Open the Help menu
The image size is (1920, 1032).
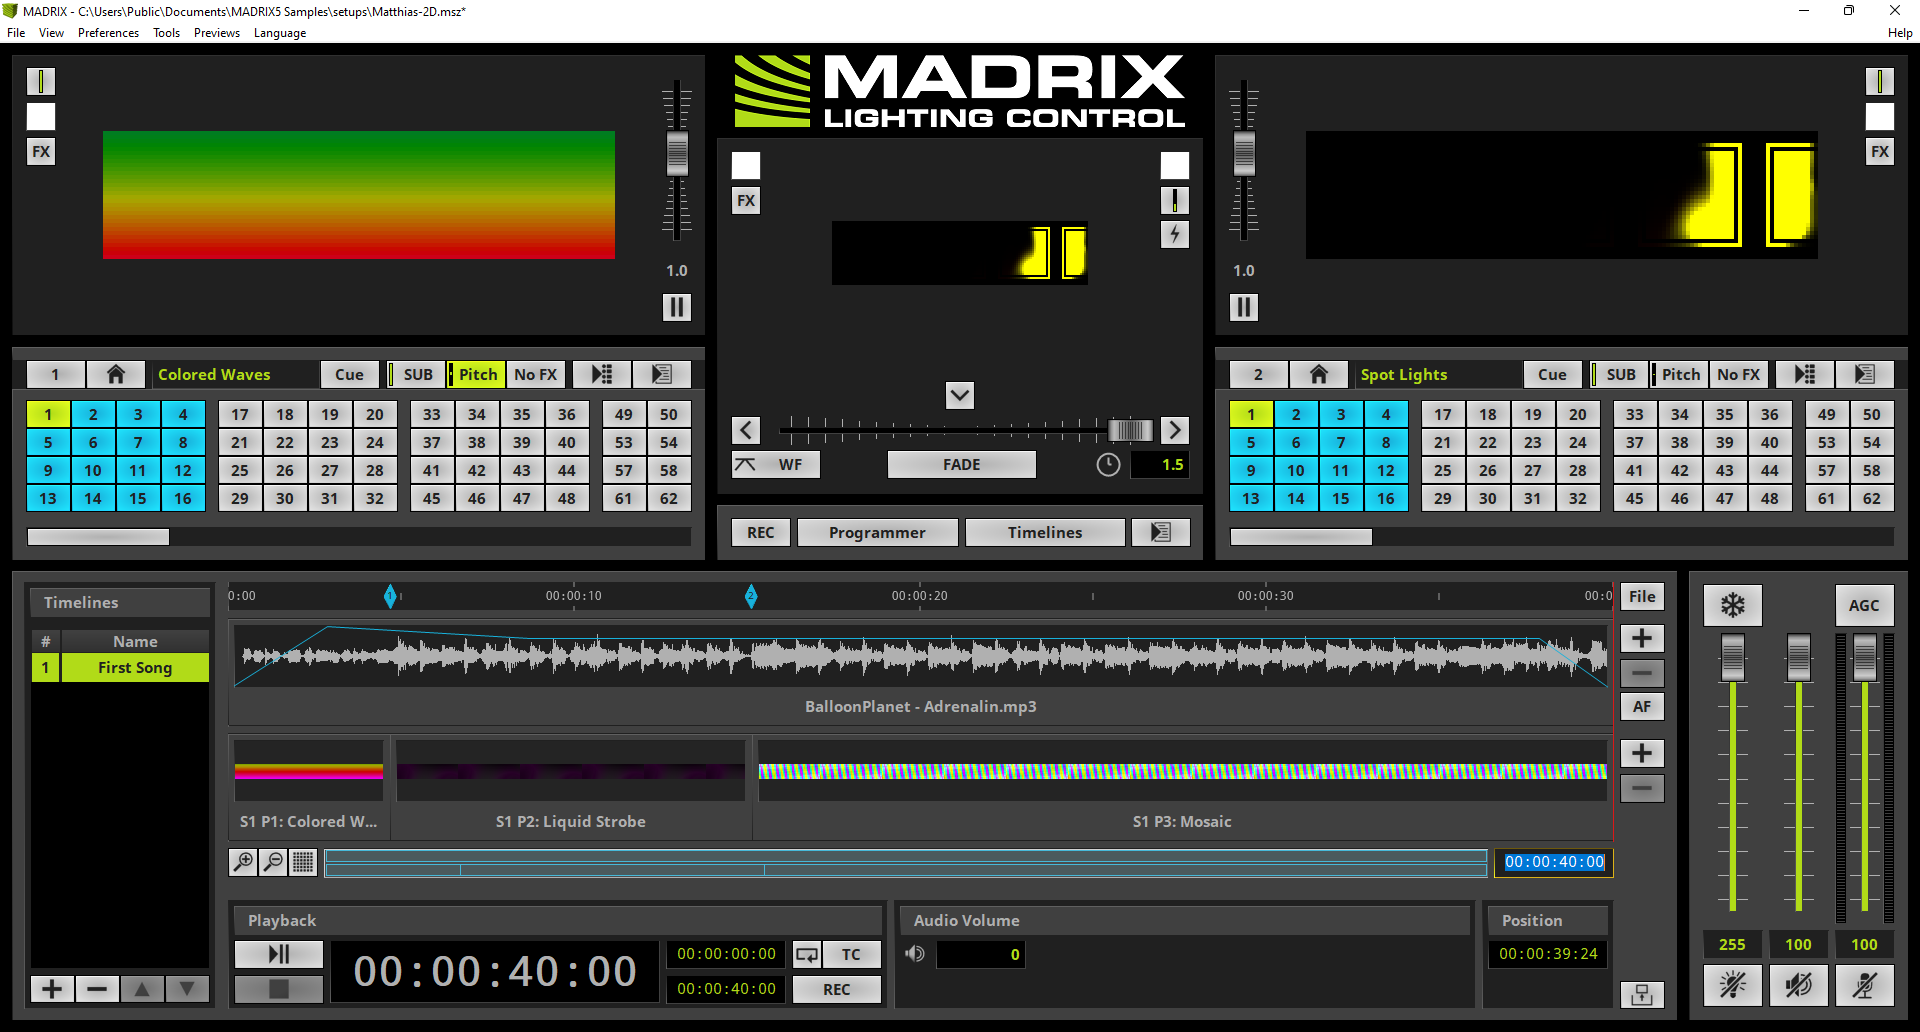coord(1900,33)
